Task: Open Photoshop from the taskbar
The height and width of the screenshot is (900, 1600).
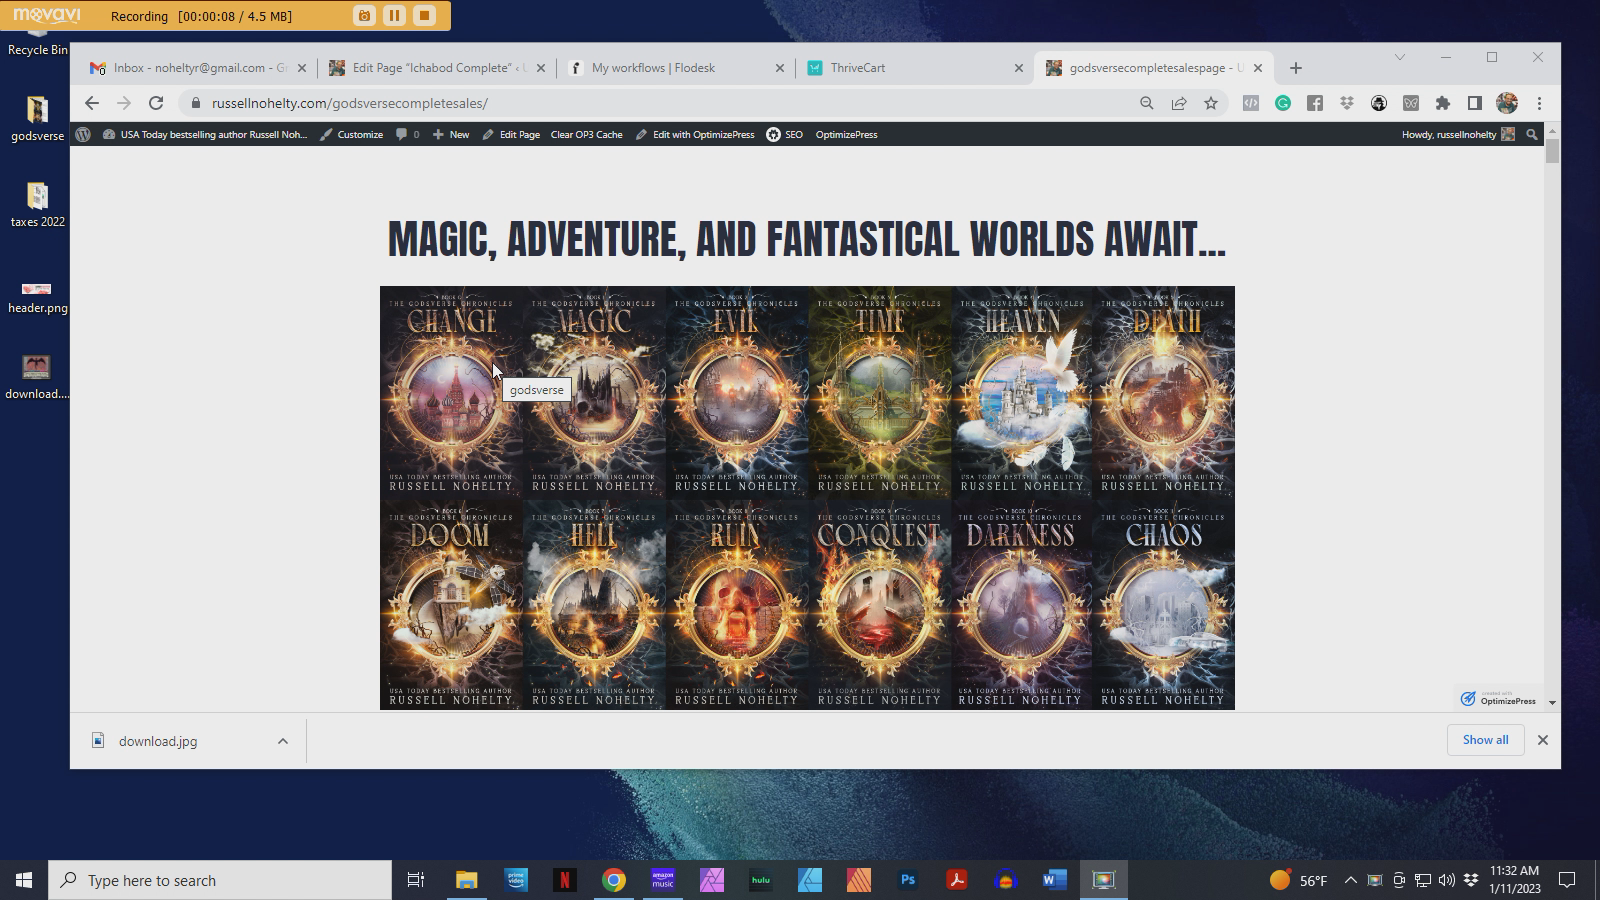Action: [908, 880]
